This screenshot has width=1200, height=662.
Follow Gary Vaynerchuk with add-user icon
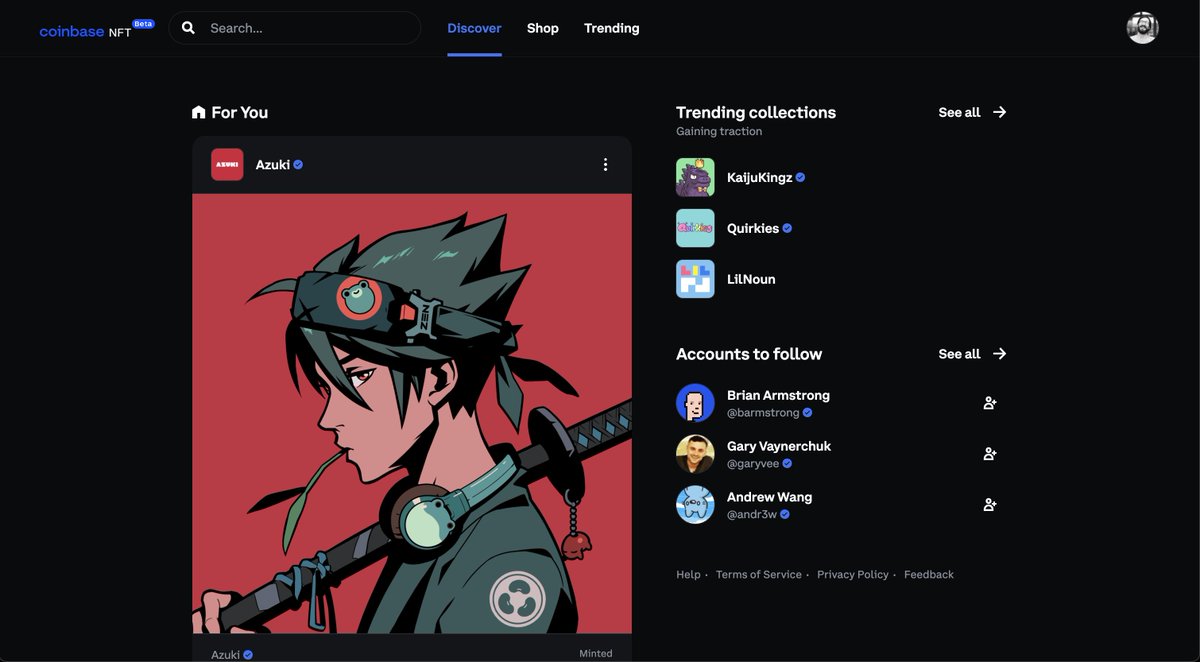click(x=990, y=454)
